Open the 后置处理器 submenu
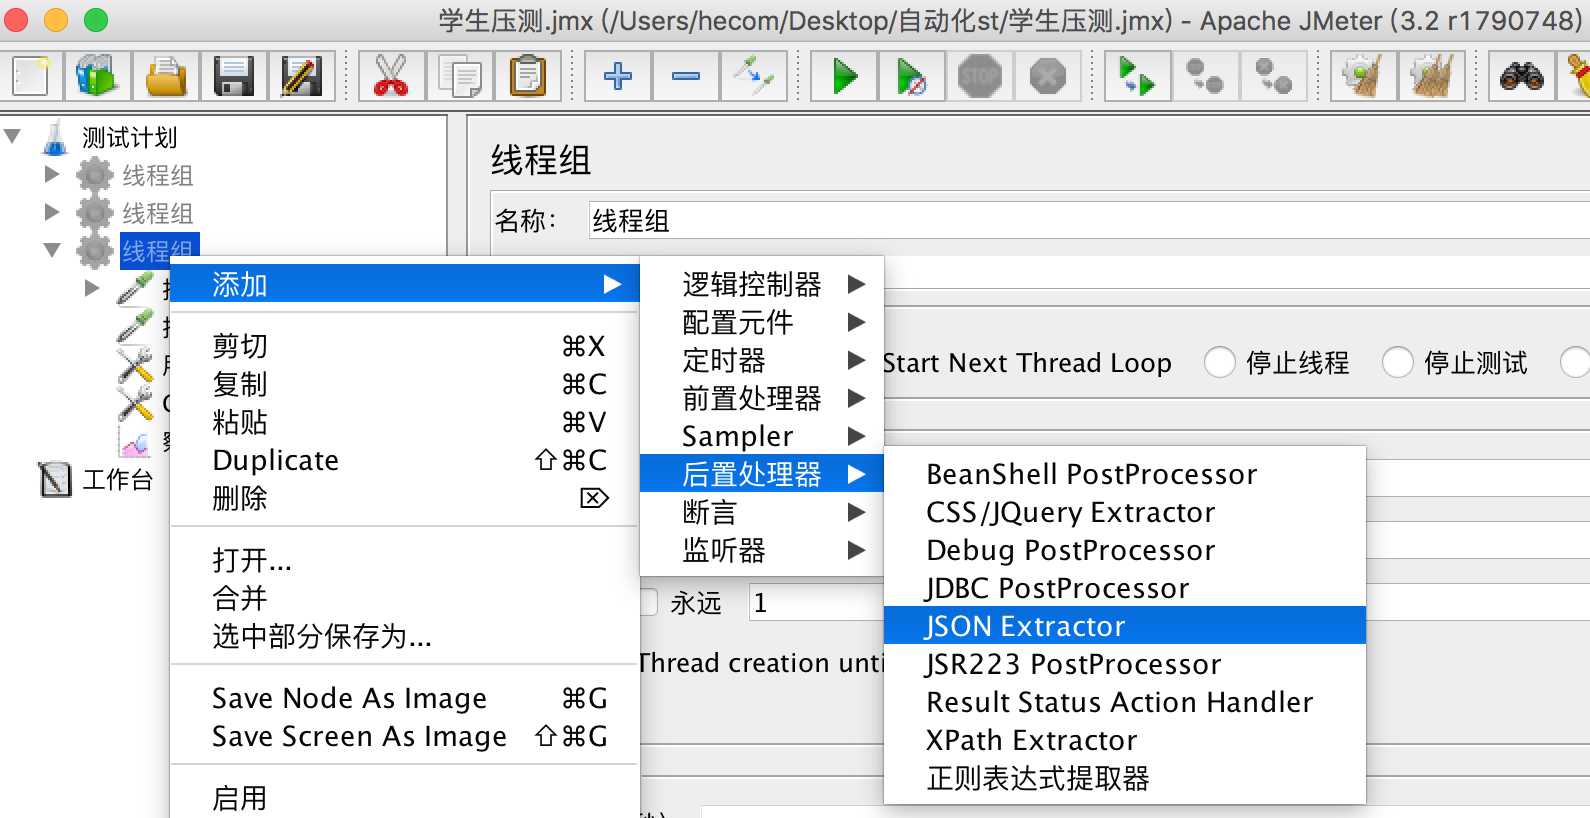 point(762,474)
